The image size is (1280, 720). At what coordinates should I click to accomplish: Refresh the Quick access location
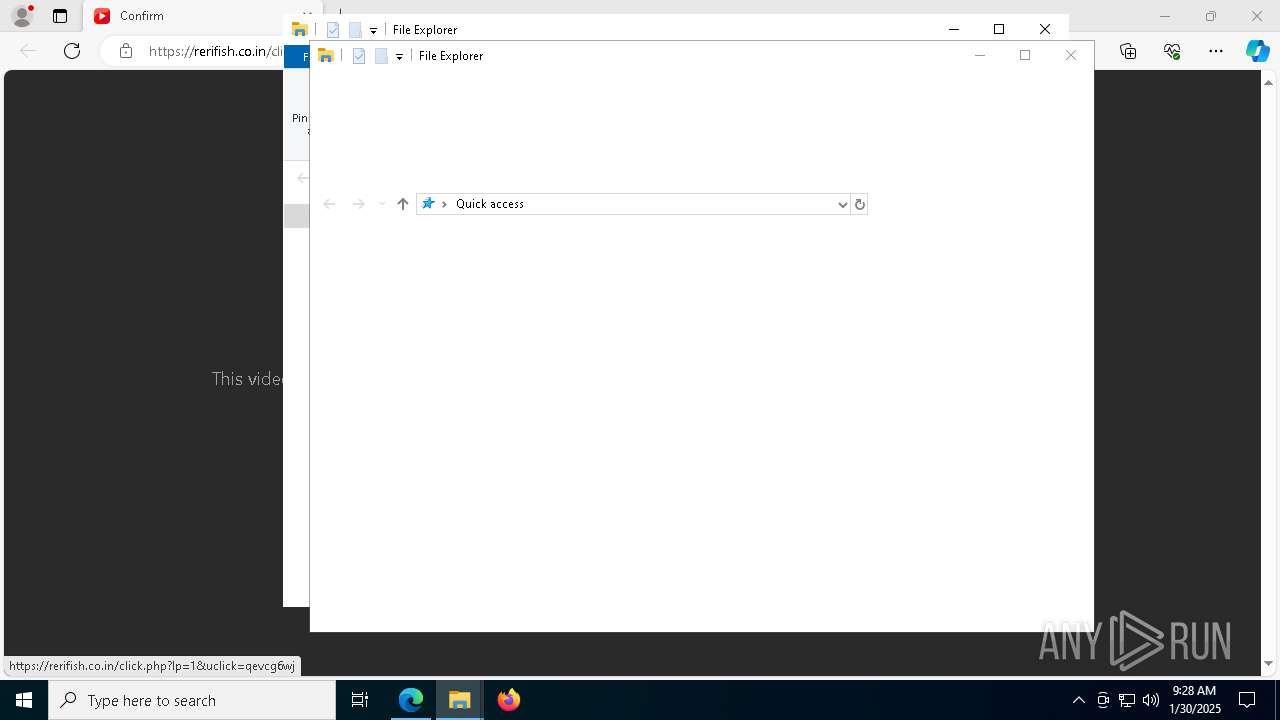tap(859, 204)
